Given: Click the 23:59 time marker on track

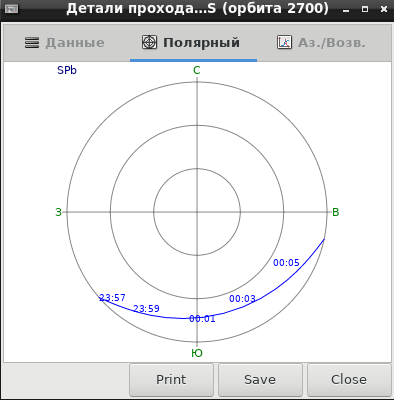Looking at the screenshot, I should pos(146,309).
